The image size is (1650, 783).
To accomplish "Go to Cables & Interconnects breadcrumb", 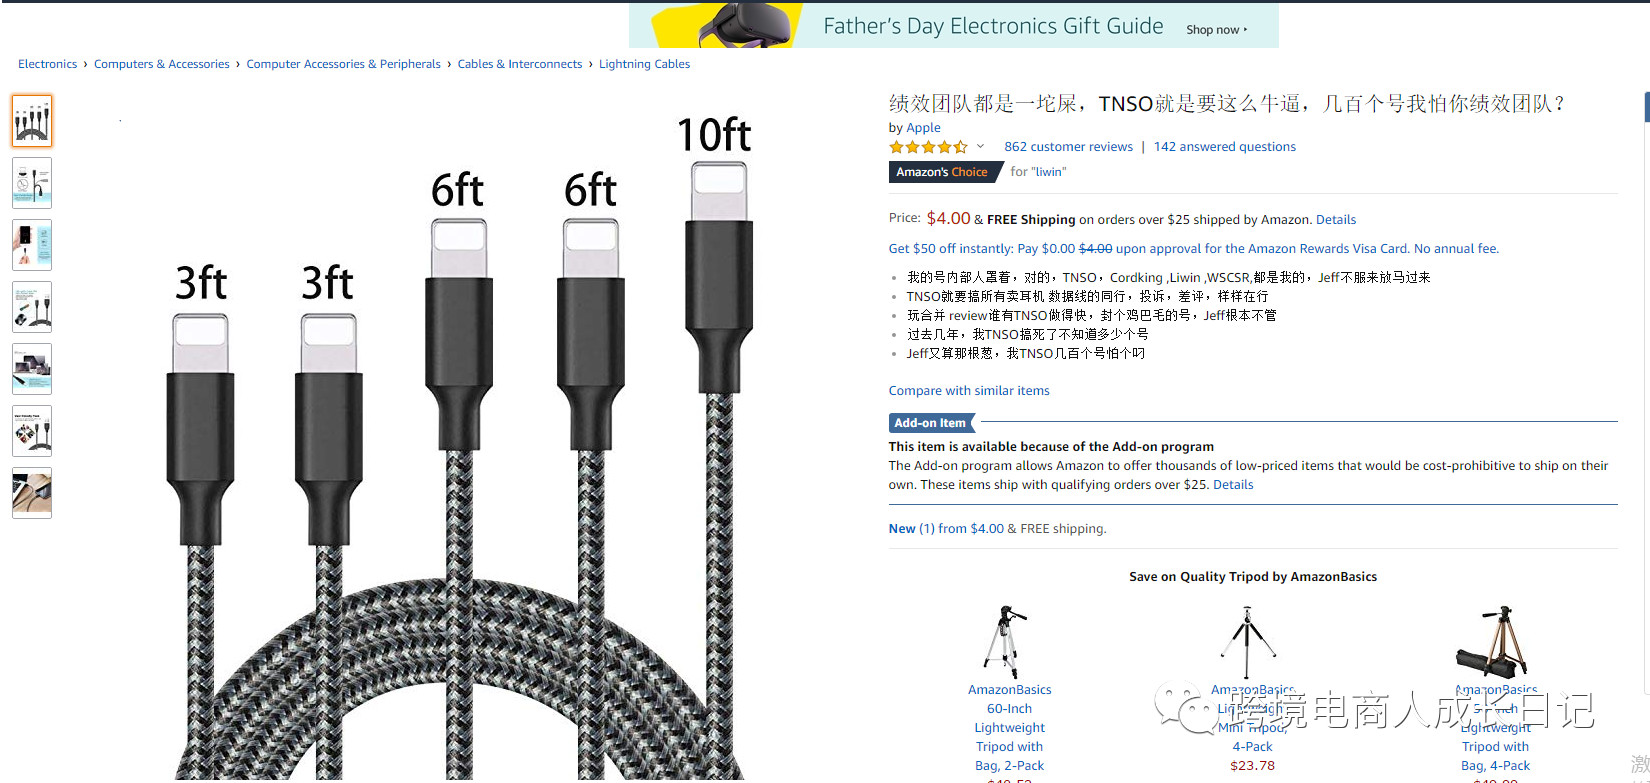I will point(519,64).
